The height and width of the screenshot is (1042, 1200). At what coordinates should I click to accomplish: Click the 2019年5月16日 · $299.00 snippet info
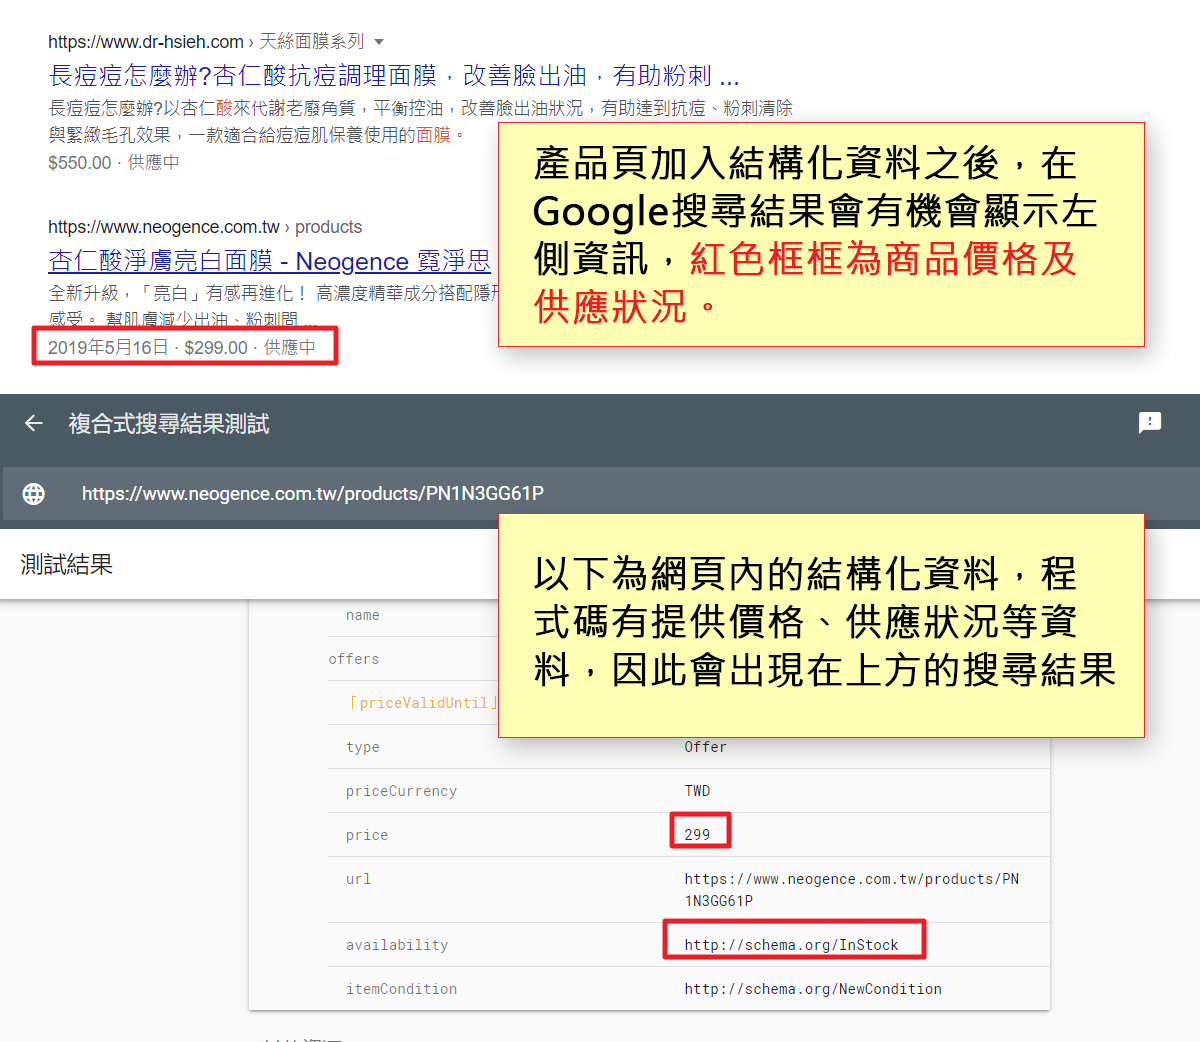pyautogui.click(x=181, y=347)
